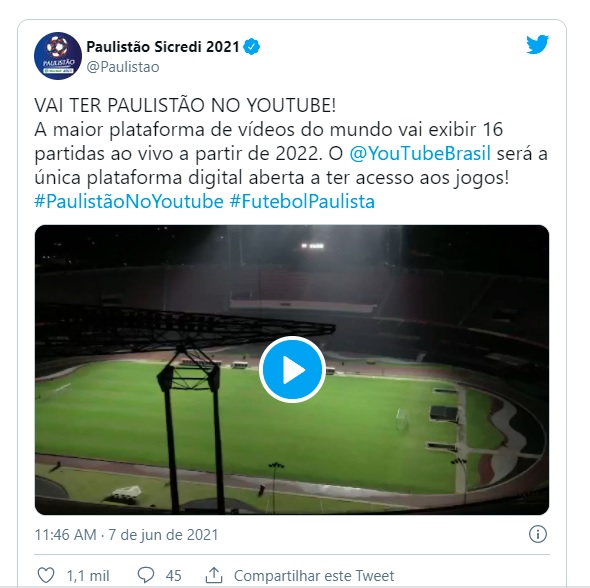The width and height of the screenshot is (590, 588).
Task: Click the share upload arrow icon
Action: click(x=214, y=575)
